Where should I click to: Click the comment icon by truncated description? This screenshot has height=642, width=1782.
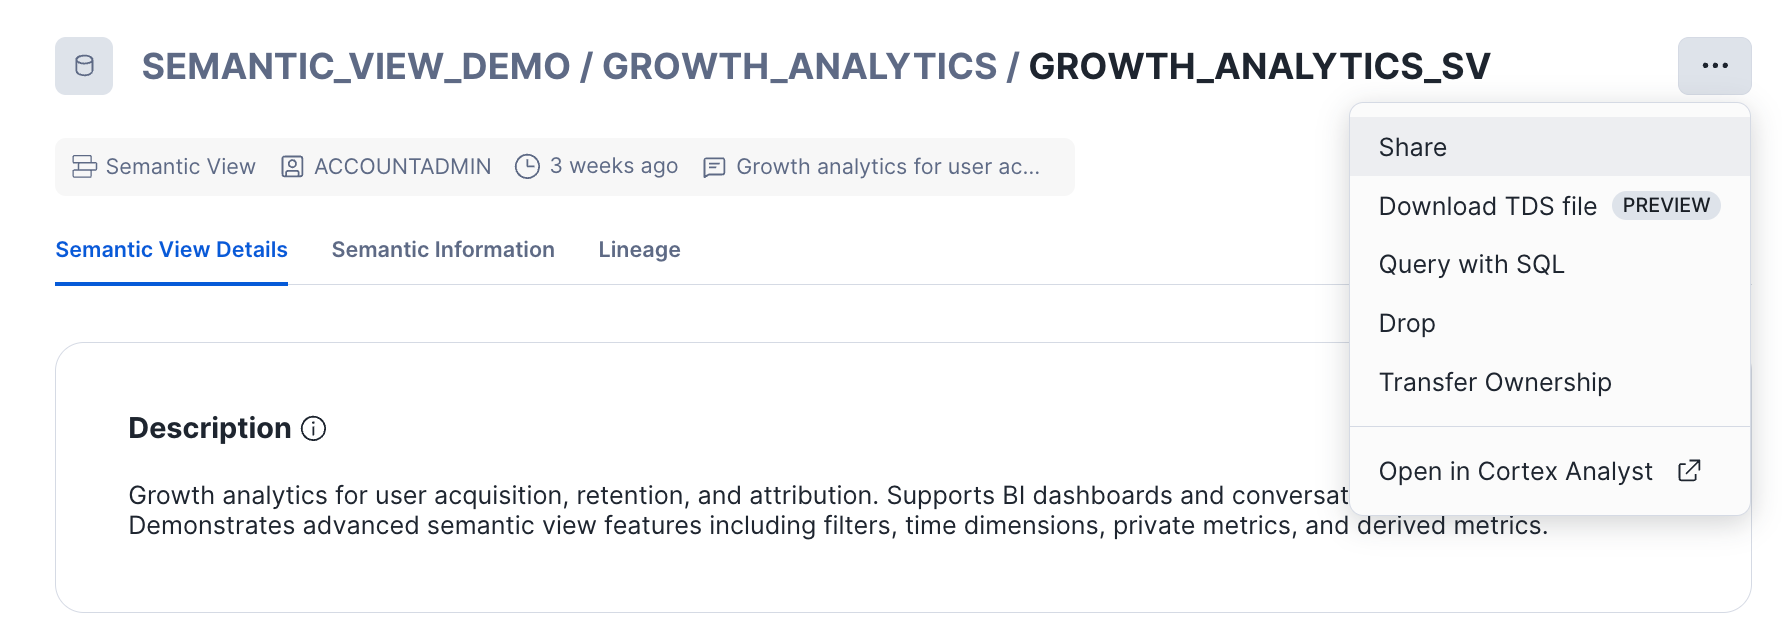(714, 167)
